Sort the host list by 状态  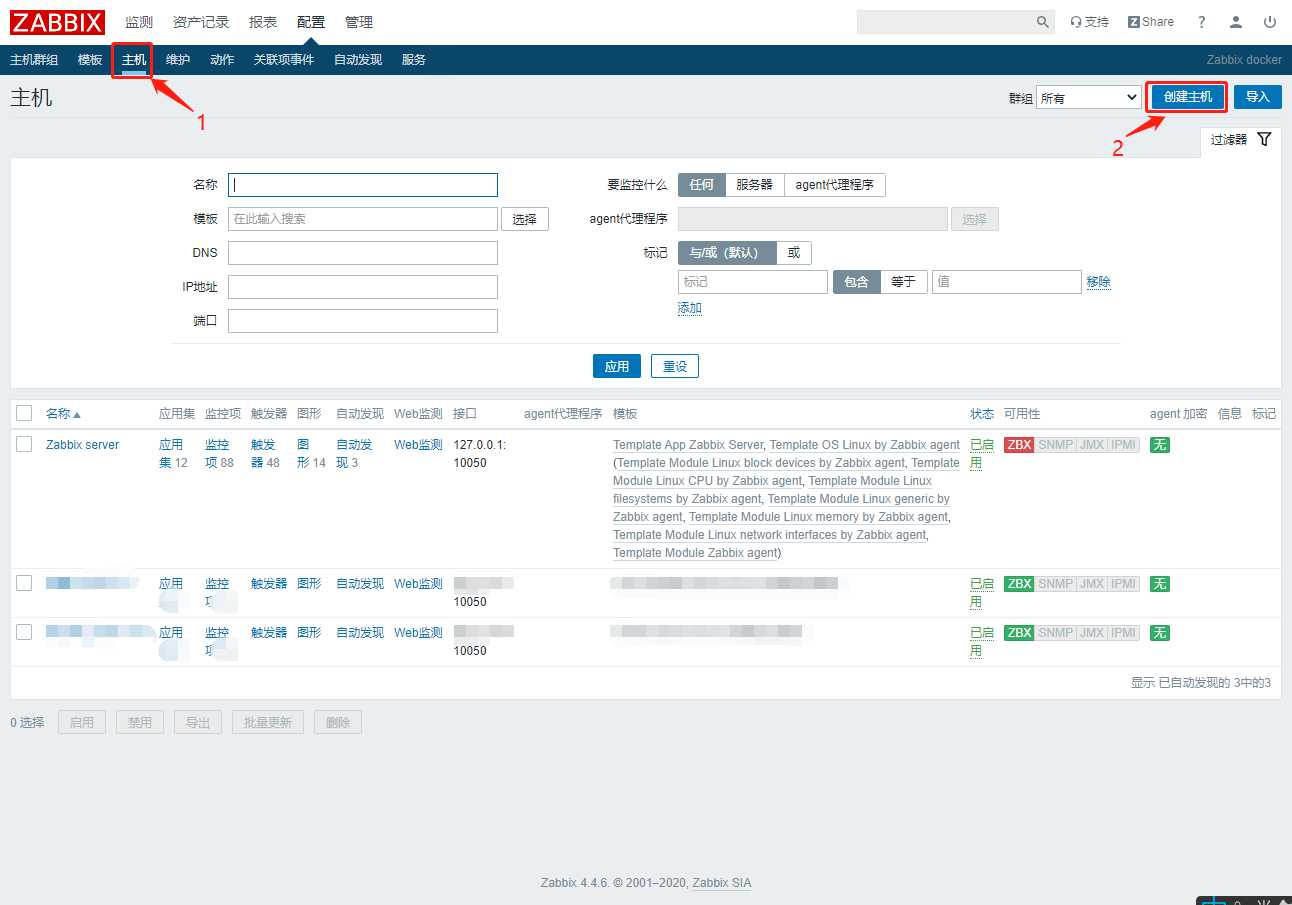(x=982, y=414)
